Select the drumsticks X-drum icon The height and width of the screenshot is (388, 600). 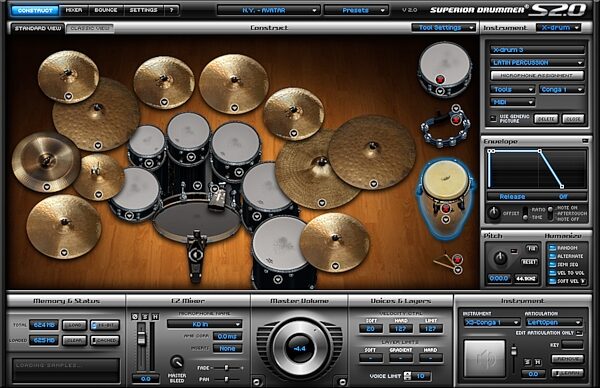tap(448, 263)
